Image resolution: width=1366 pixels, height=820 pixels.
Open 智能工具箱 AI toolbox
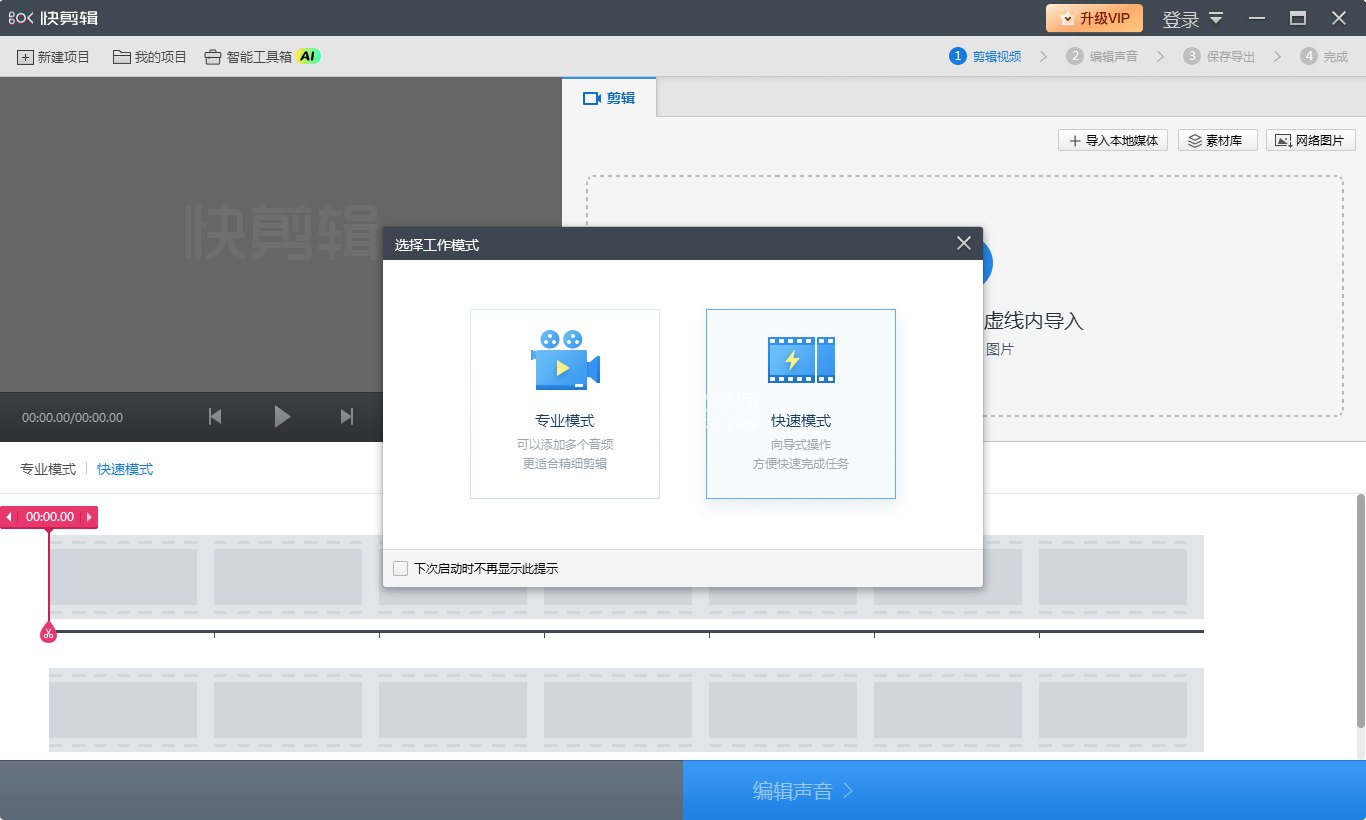pos(262,57)
